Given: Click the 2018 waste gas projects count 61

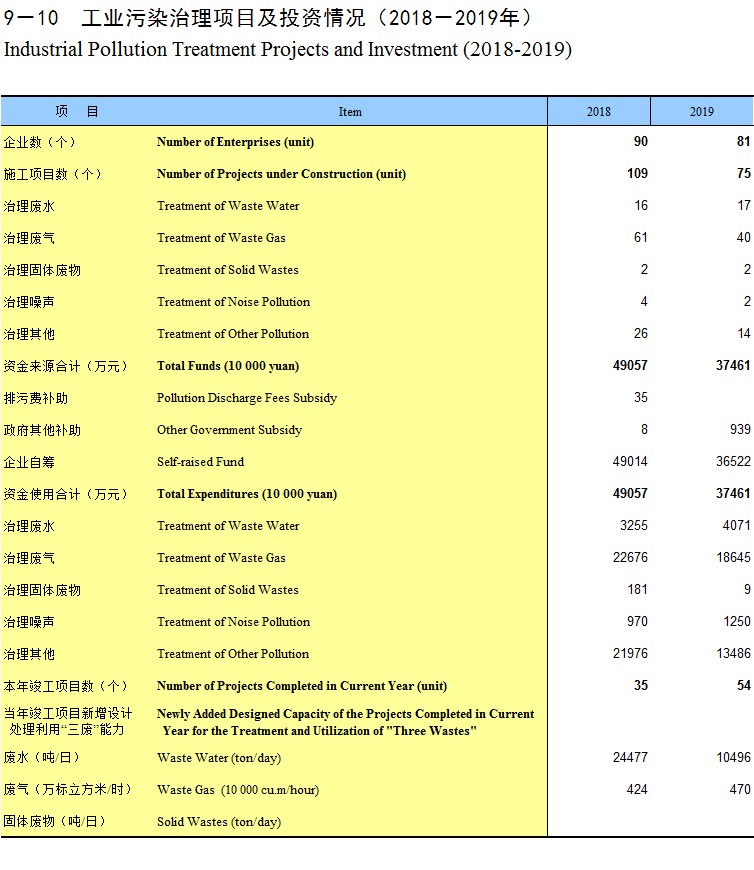Looking at the screenshot, I should point(641,238).
